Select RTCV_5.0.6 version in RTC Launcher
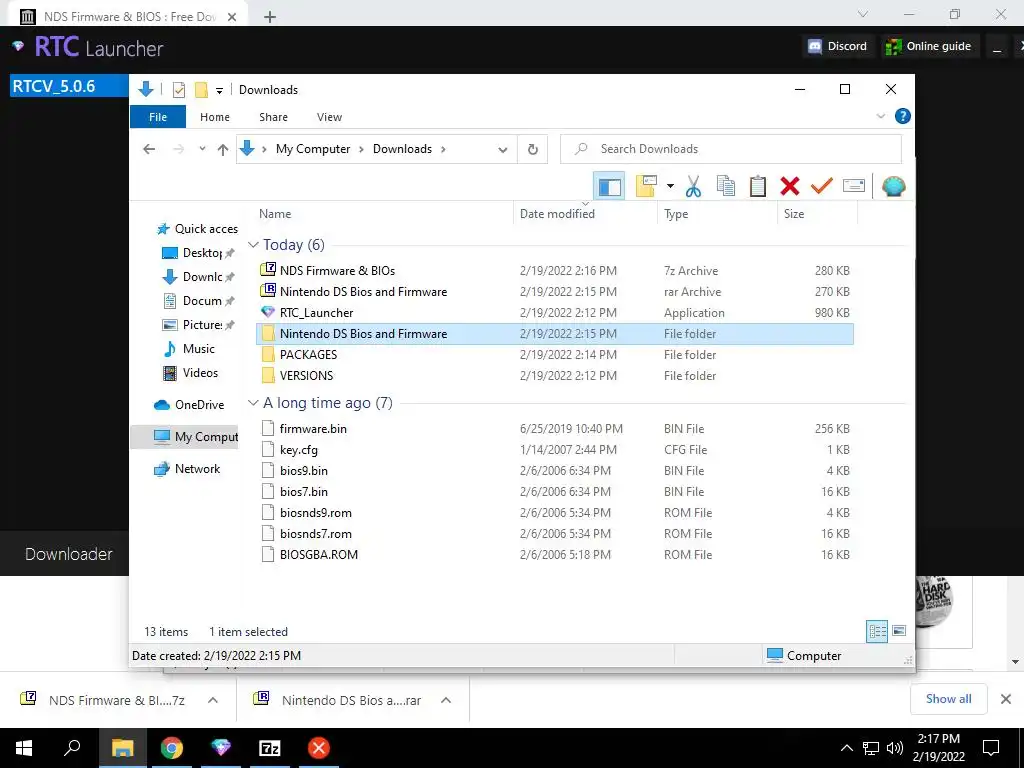The width and height of the screenshot is (1024, 768). [x=69, y=86]
